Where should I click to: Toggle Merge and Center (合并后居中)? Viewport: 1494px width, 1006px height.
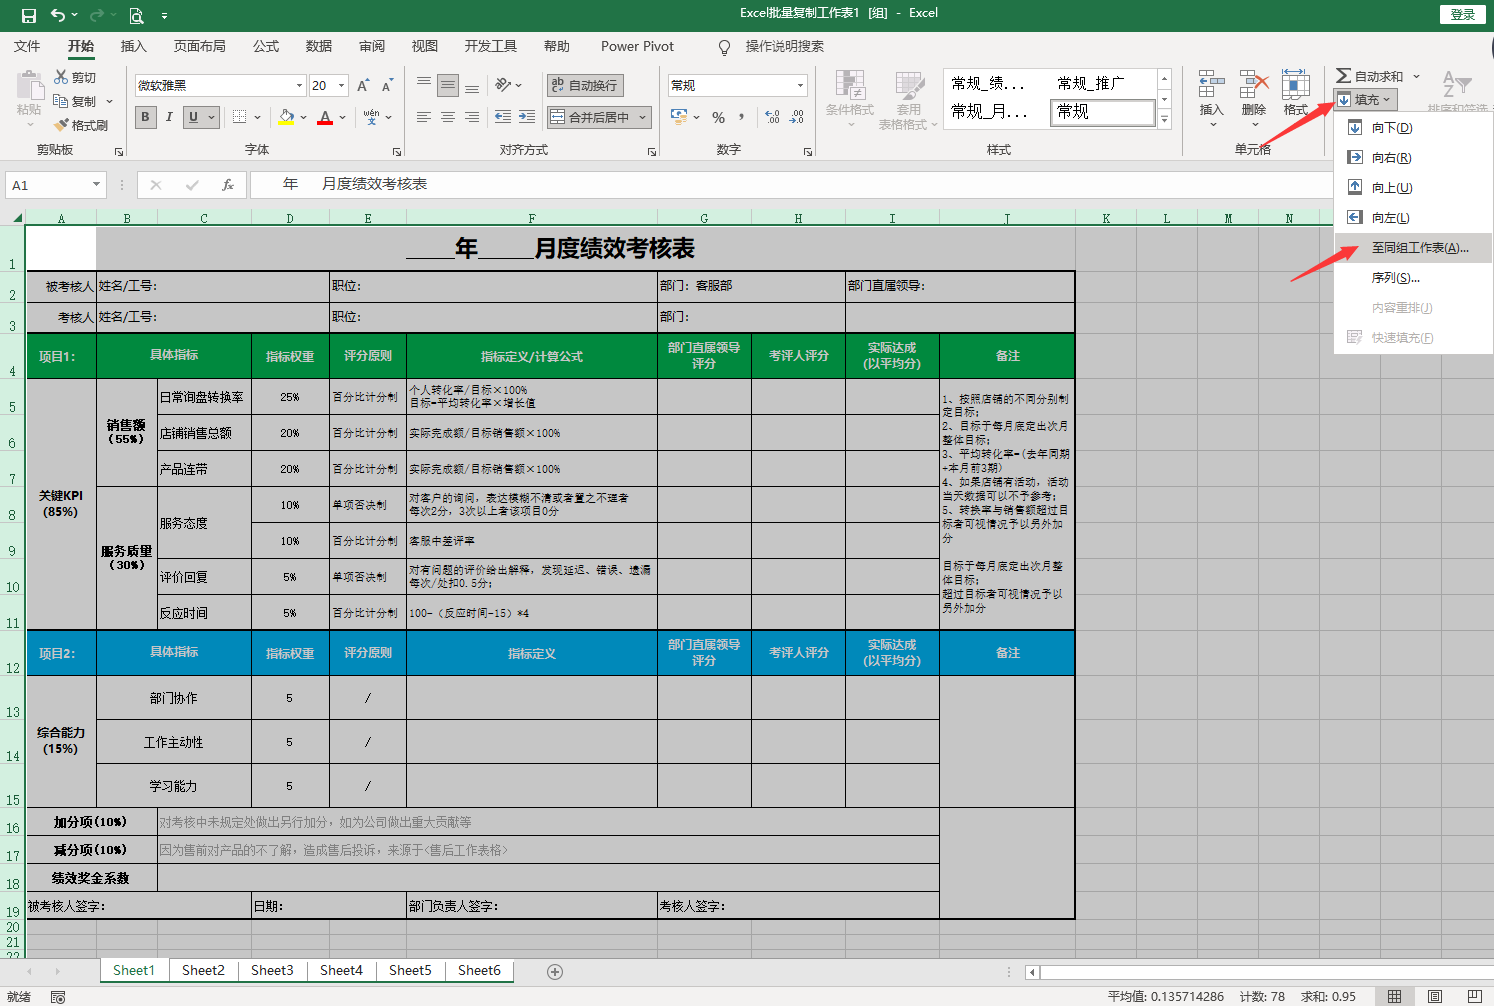coord(590,117)
